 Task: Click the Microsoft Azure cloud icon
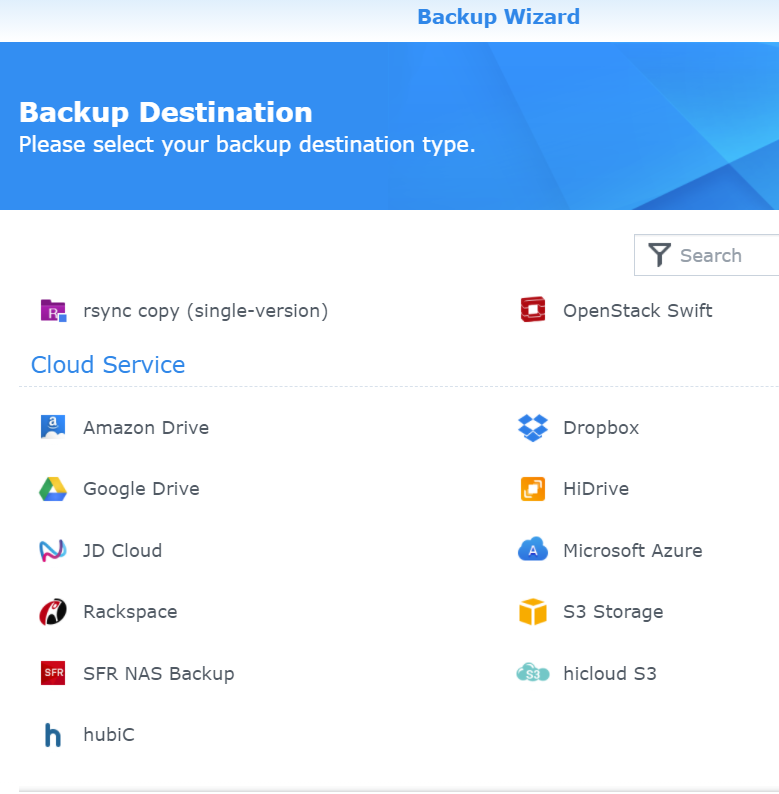click(533, 549)
